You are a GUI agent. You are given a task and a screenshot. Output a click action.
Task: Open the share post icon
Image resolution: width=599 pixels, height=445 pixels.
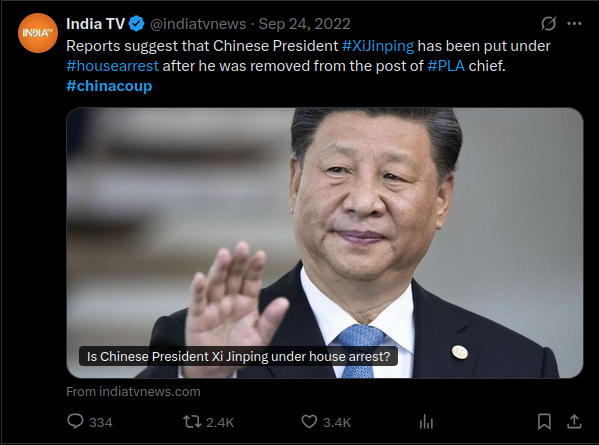574,421
